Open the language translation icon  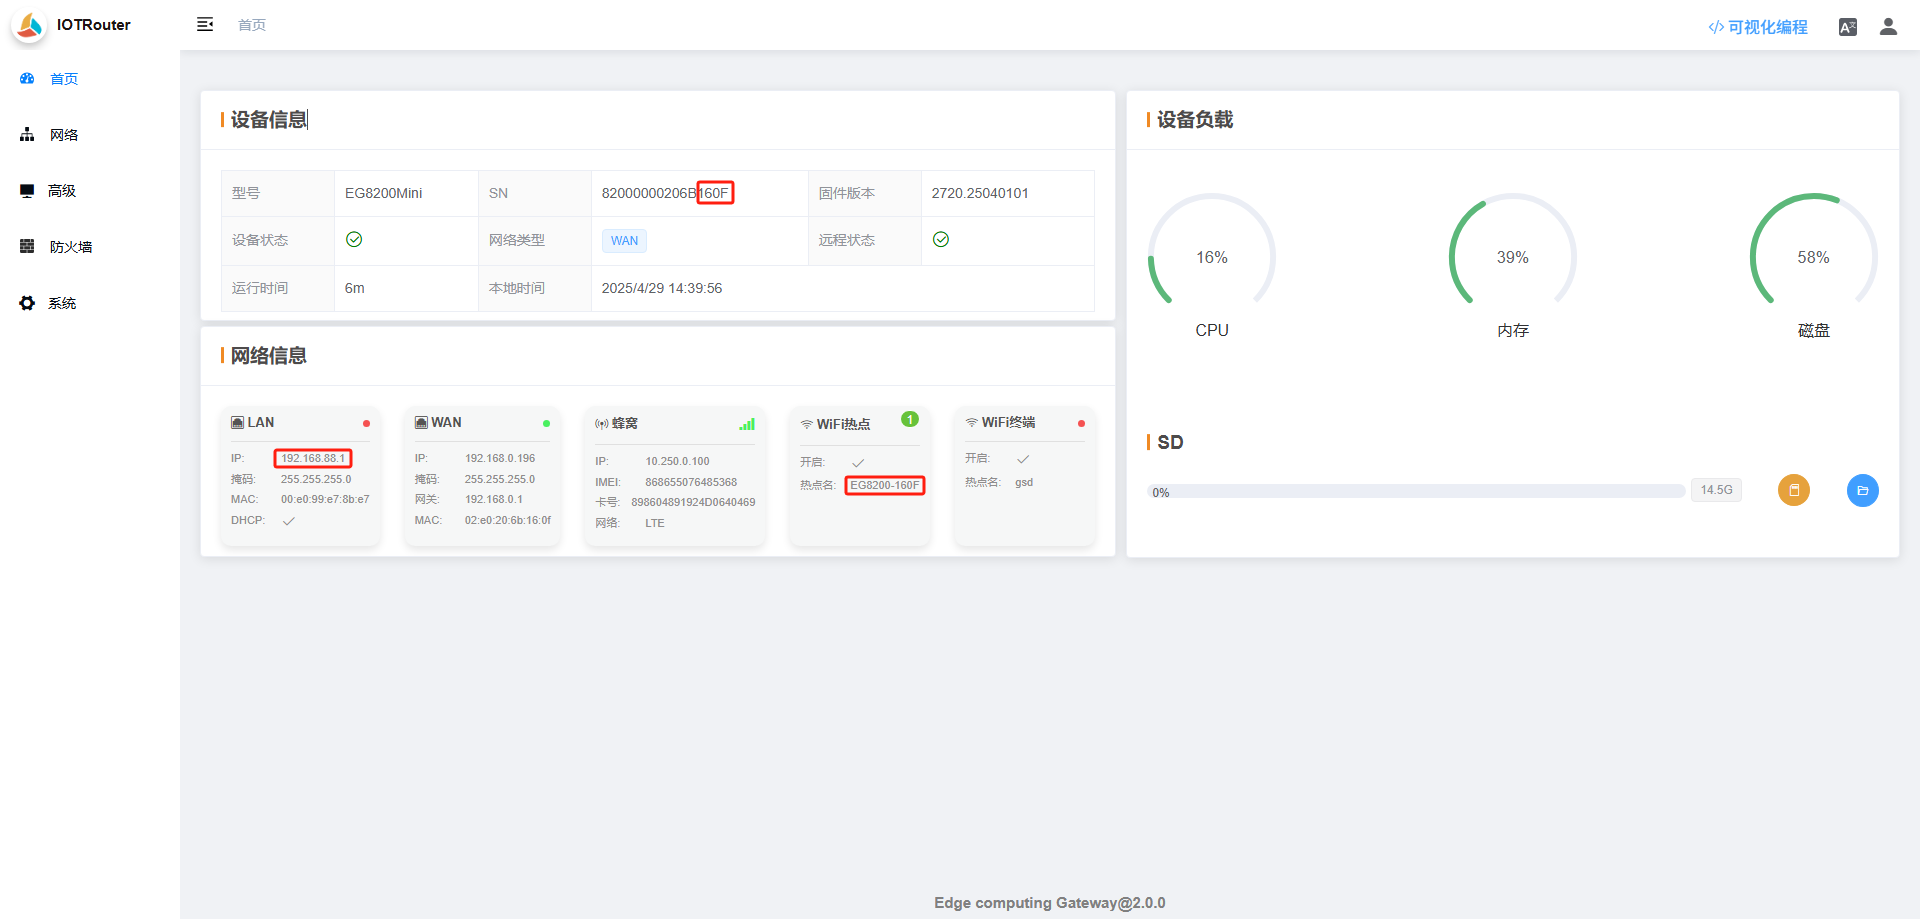click(1847, 27)
